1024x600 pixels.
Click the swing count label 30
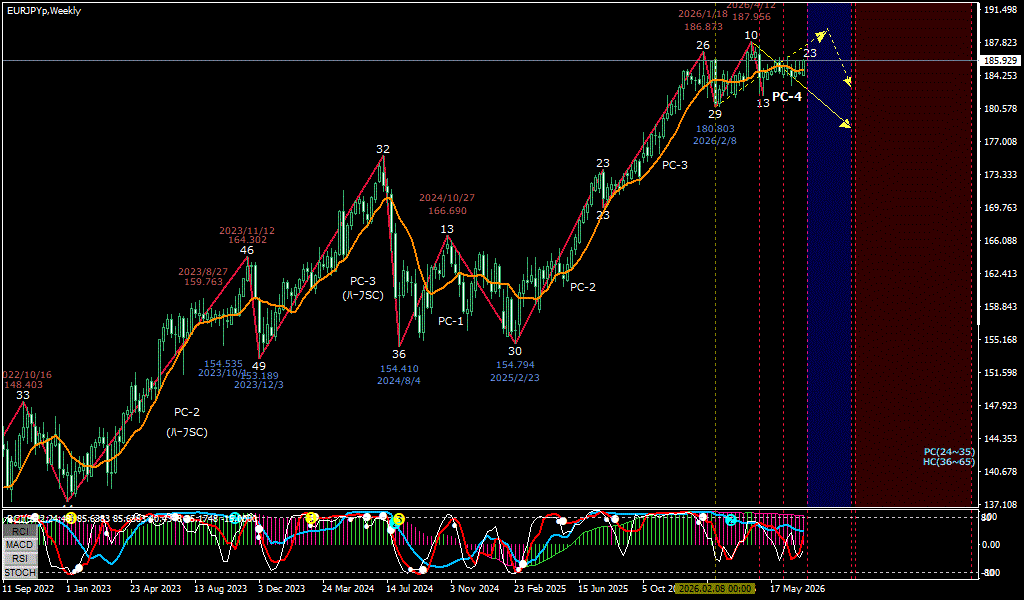515,351
